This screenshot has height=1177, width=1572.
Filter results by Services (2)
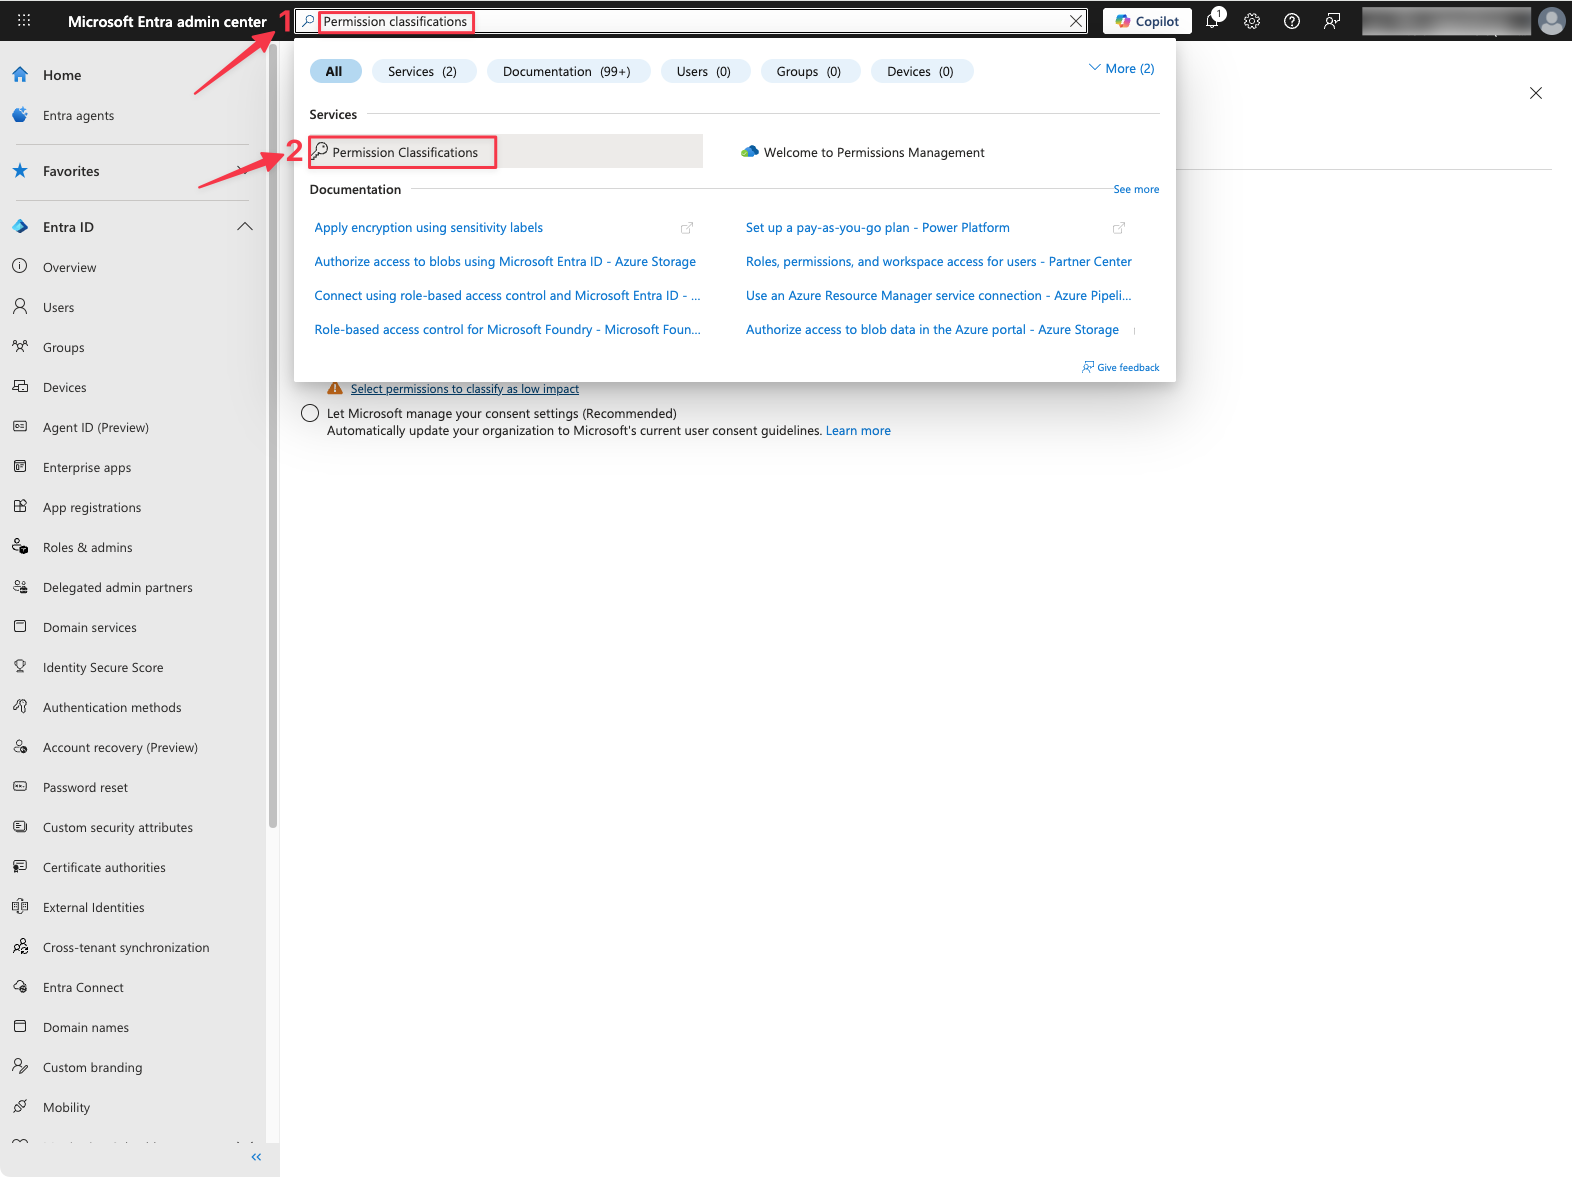422,71
